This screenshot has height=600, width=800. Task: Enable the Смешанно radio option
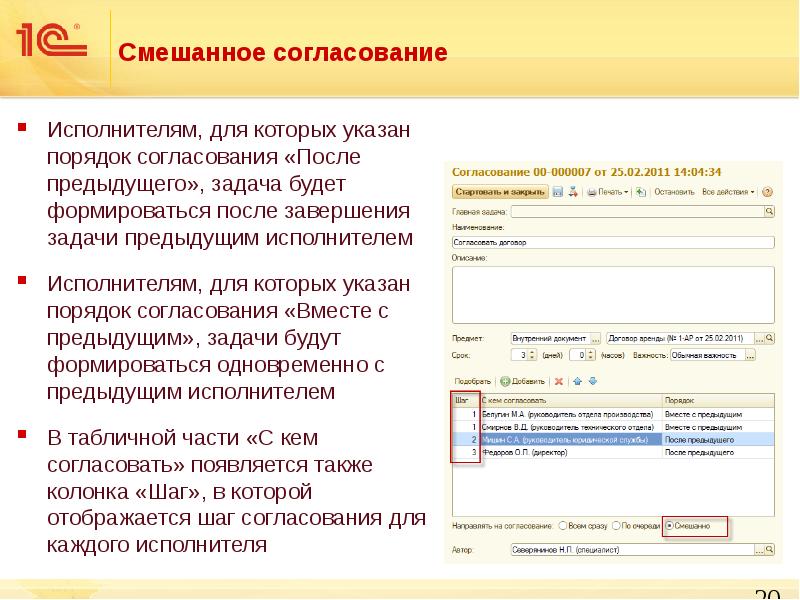pos(670,526)
